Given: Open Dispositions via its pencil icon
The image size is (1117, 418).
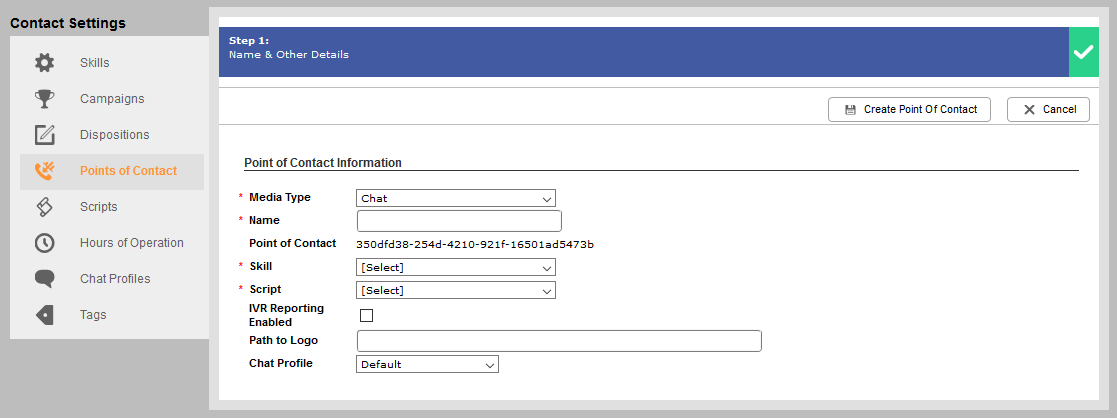Looking at the screenshot, I should [44, 135].
